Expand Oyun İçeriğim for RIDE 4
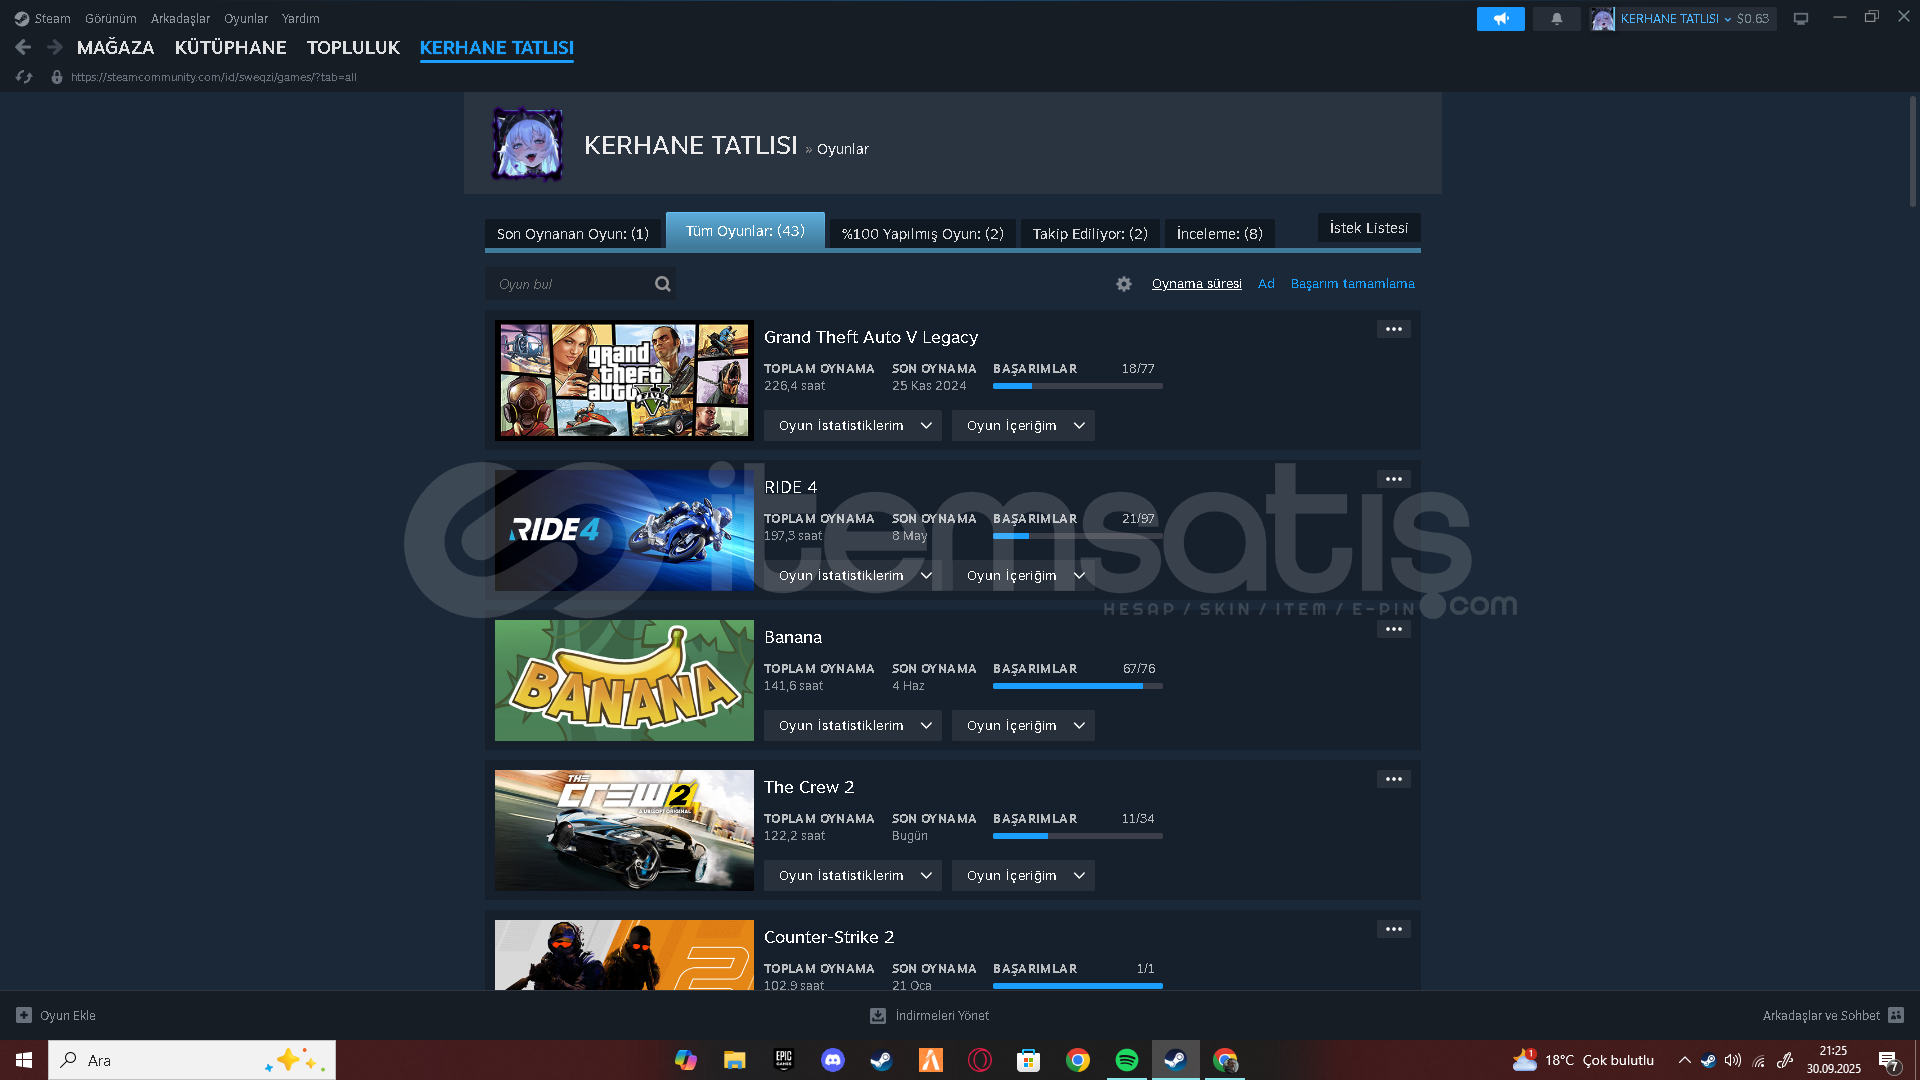Image resolution: width=1920 pixels, height=1080 pixels. point(1022,575)
